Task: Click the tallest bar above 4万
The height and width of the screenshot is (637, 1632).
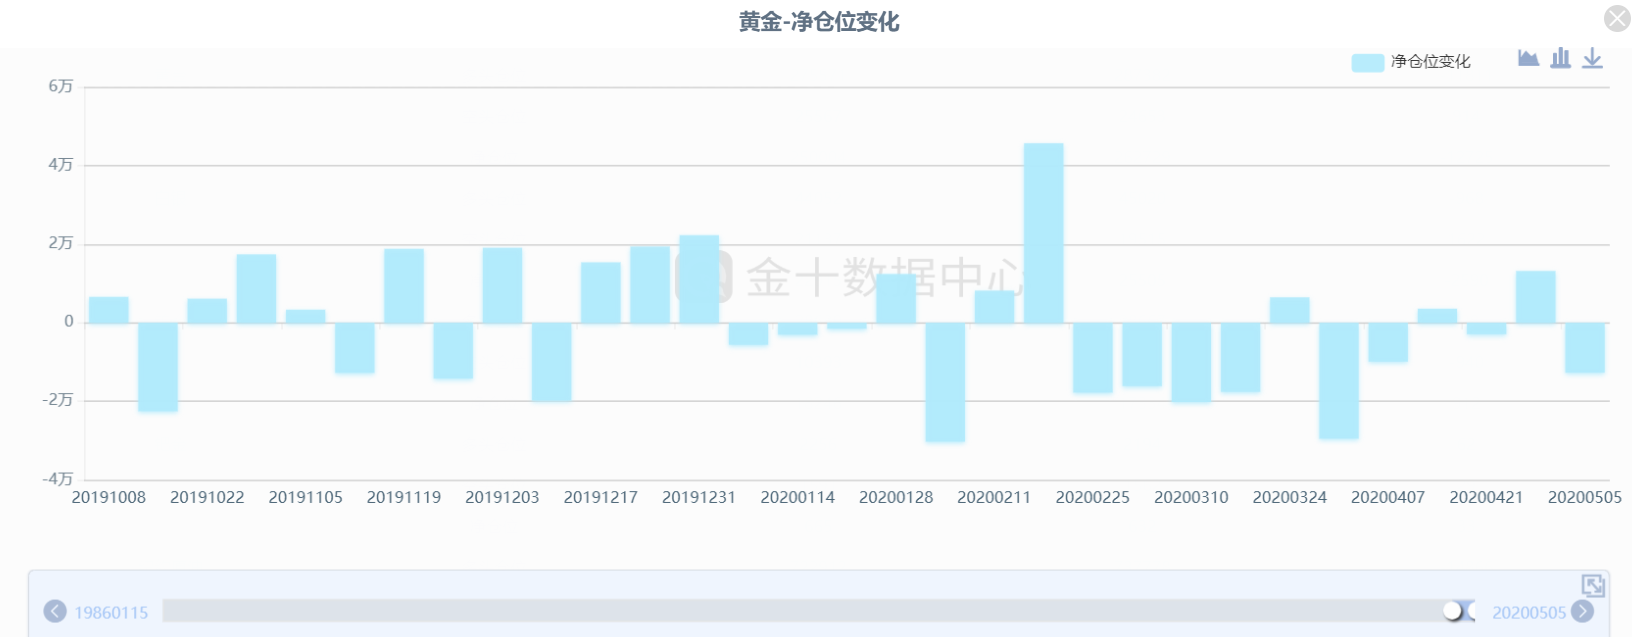Action: 1043,233
